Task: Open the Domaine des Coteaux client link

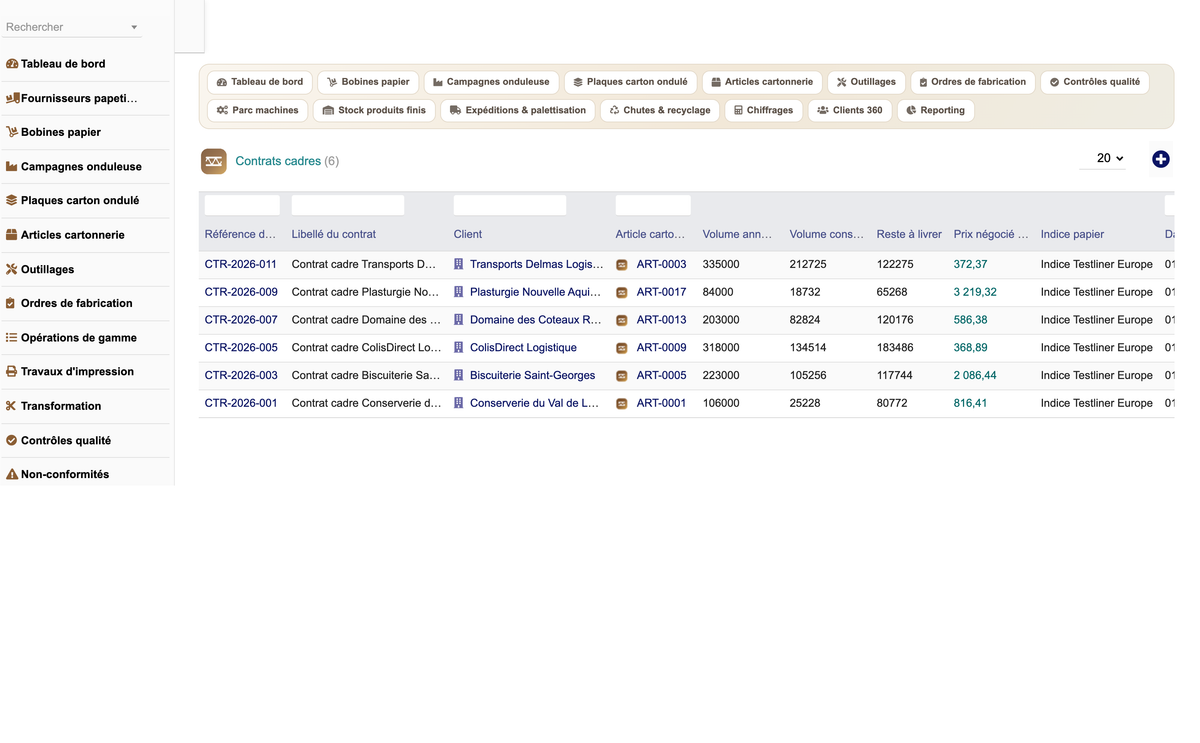Action: tap(536, 320)
